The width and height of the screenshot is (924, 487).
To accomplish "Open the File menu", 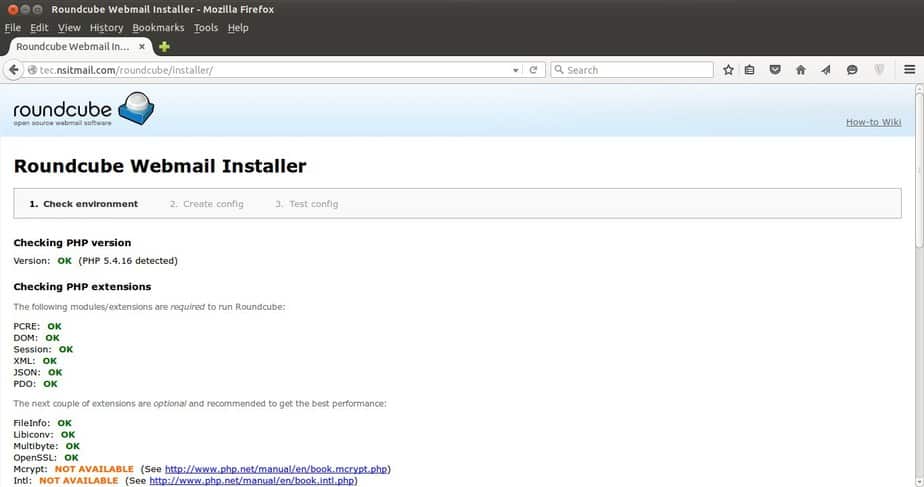I will coord(12,28).
